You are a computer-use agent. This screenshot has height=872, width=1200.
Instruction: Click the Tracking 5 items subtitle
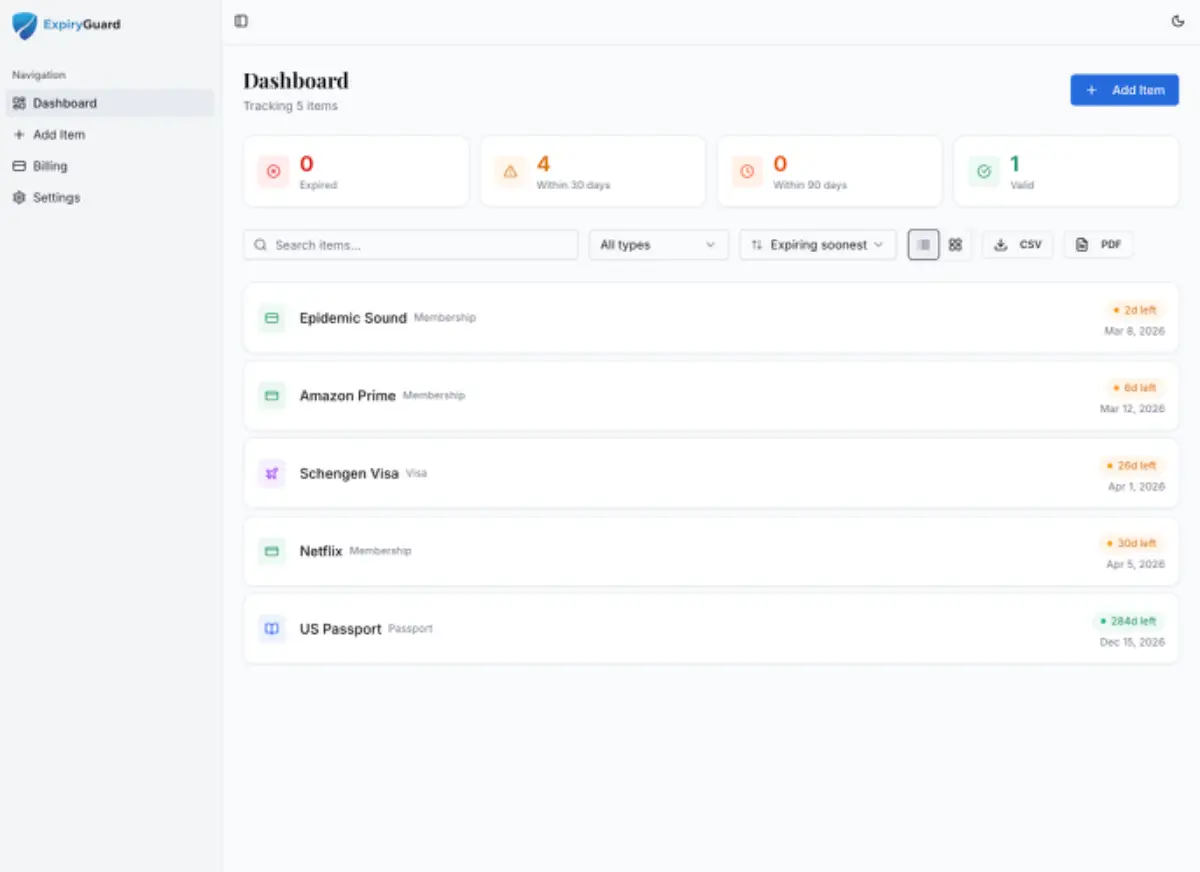tap(291, 106)
